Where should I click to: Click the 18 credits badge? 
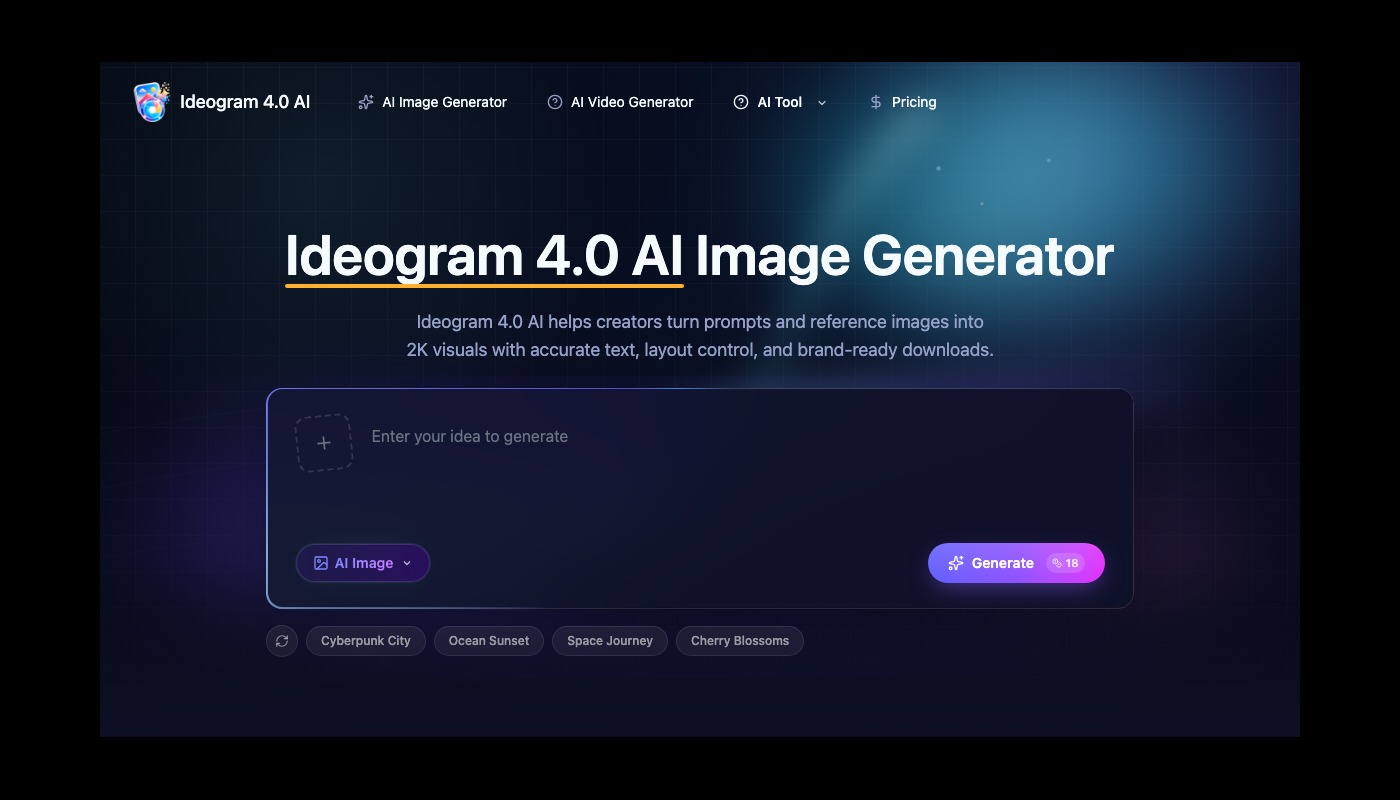point(1065,563)
